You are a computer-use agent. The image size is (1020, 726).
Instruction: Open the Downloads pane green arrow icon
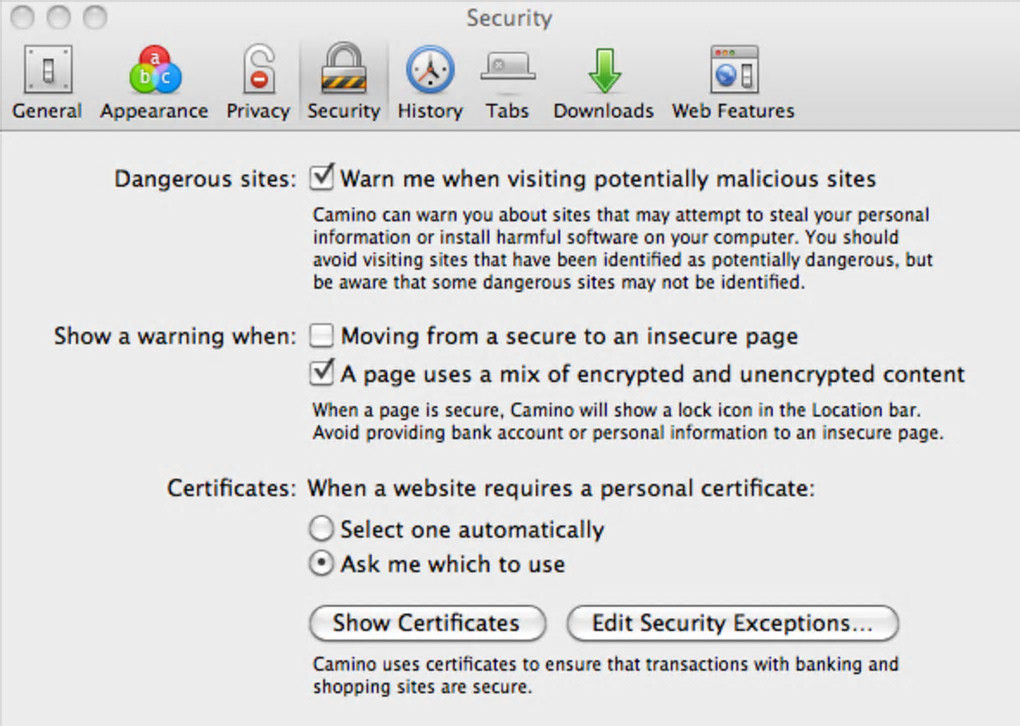tap(603, 71)
